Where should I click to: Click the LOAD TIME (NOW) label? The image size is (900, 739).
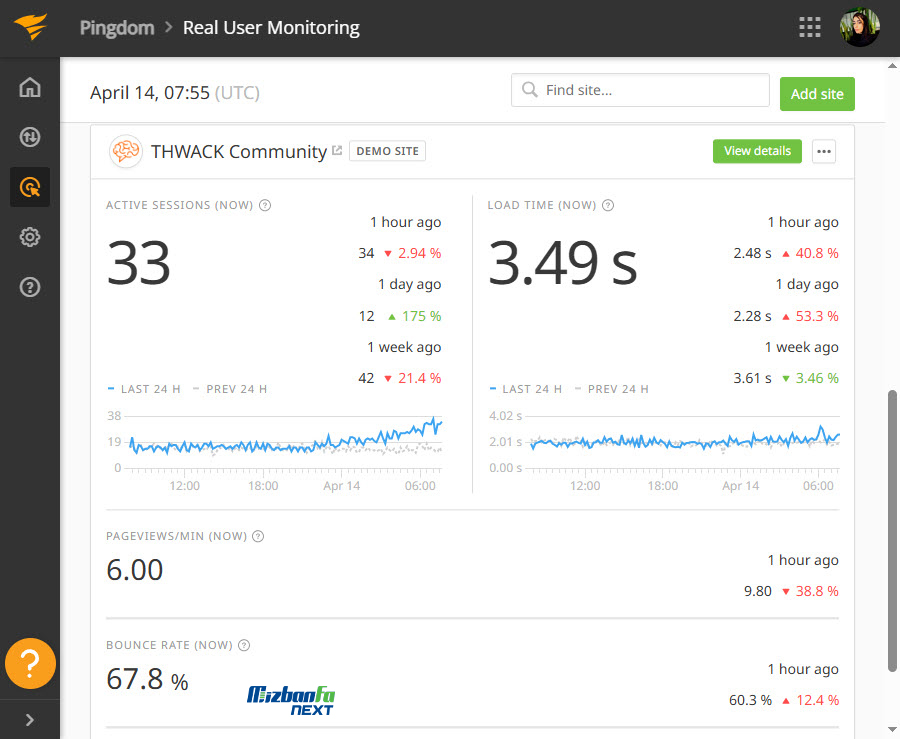tap(542, 205)
